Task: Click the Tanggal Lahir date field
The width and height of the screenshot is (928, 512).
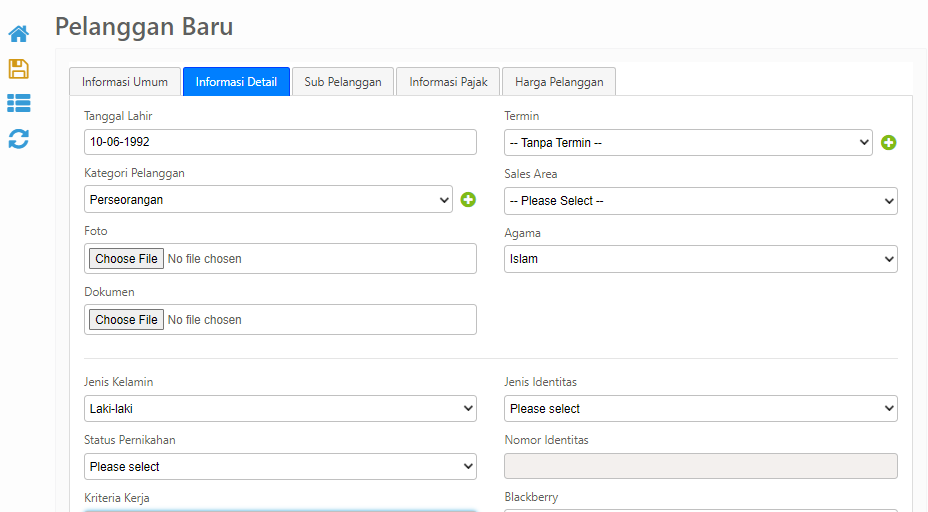Action: pyautogui.click(x=280, y=142)
